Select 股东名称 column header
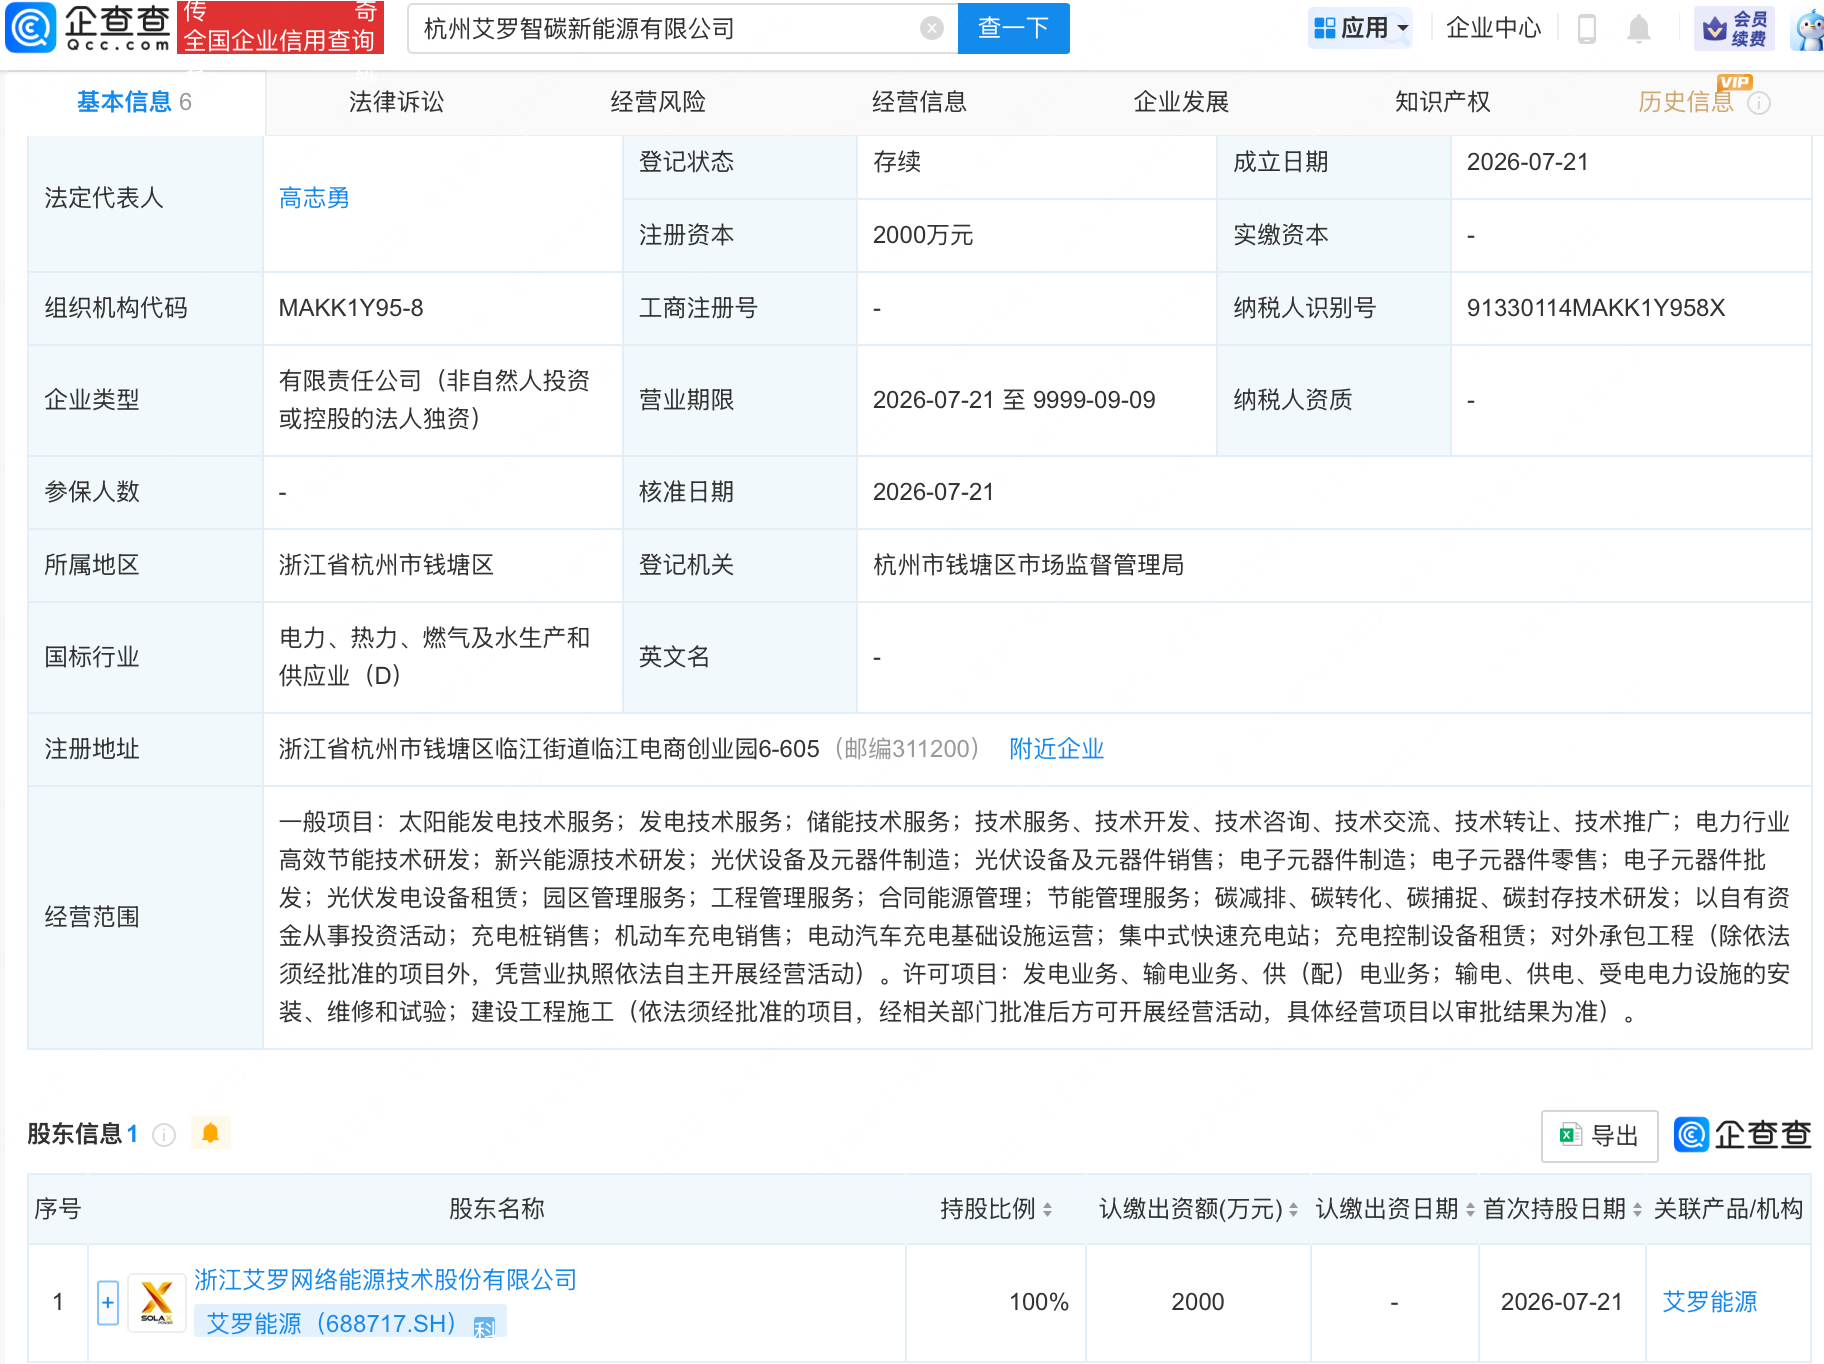 [496, 1209]
